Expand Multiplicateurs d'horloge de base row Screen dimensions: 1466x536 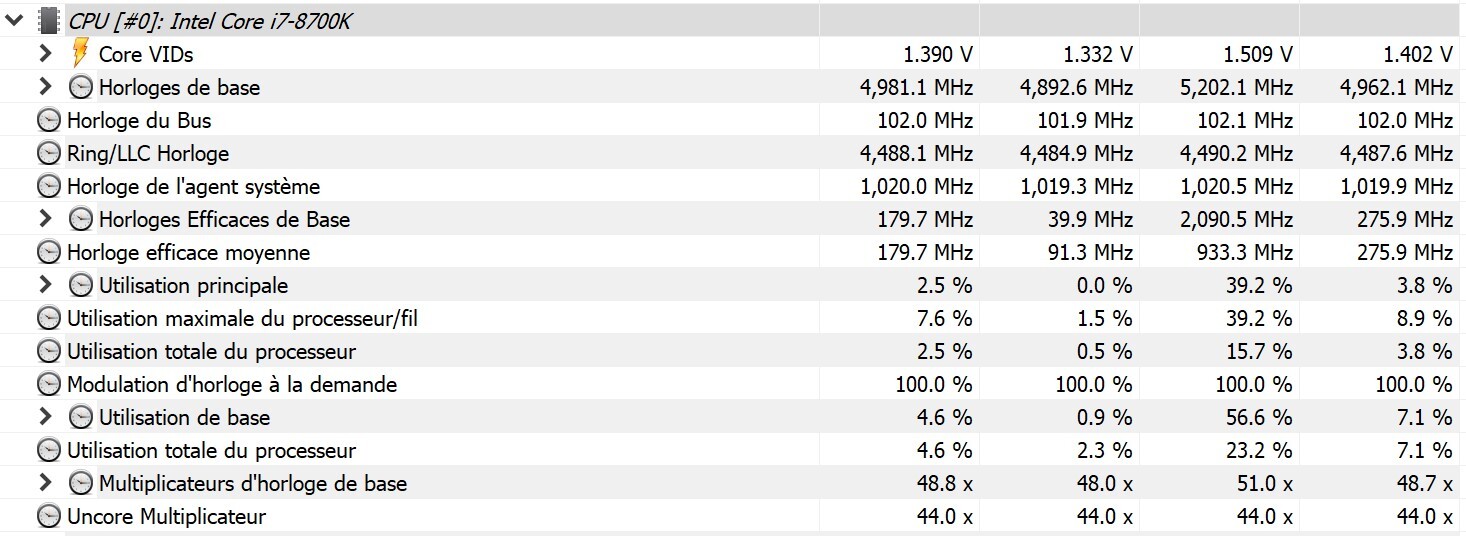(45, 483)
